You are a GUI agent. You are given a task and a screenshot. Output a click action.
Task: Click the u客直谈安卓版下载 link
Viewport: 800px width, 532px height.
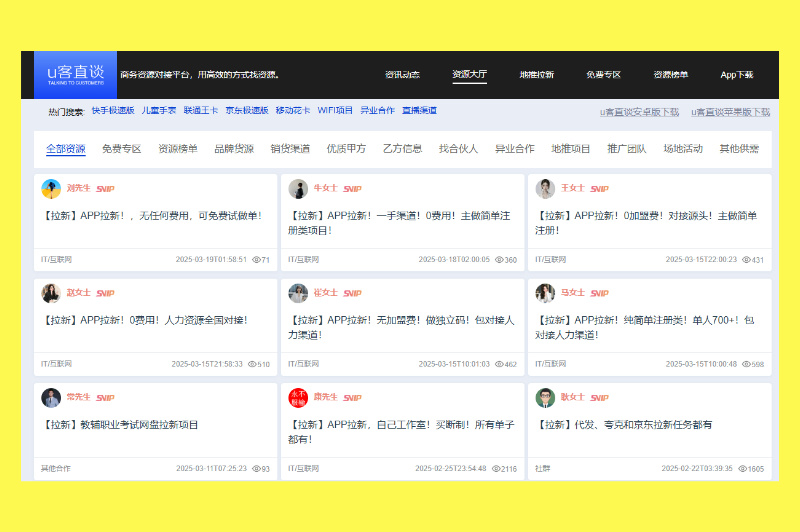click(639, 112)
